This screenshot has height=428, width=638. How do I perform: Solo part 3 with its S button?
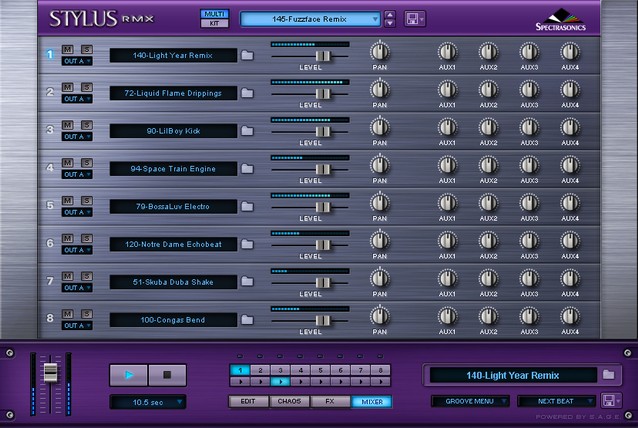pos(87,125)
